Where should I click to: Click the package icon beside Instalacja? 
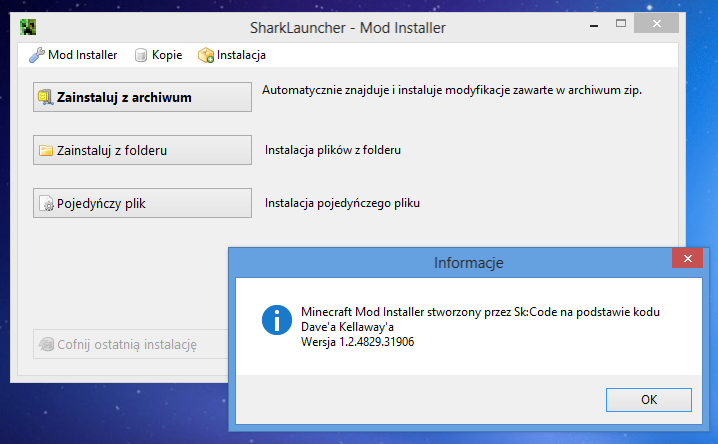(206, 55)
